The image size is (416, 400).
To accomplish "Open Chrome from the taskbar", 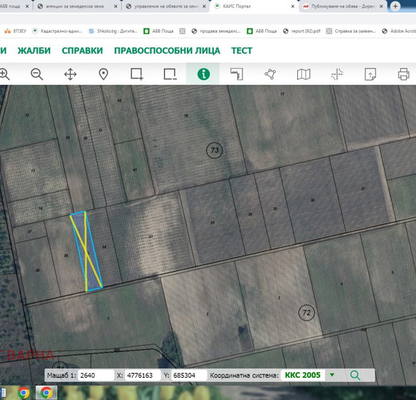I will pos(23,393).
